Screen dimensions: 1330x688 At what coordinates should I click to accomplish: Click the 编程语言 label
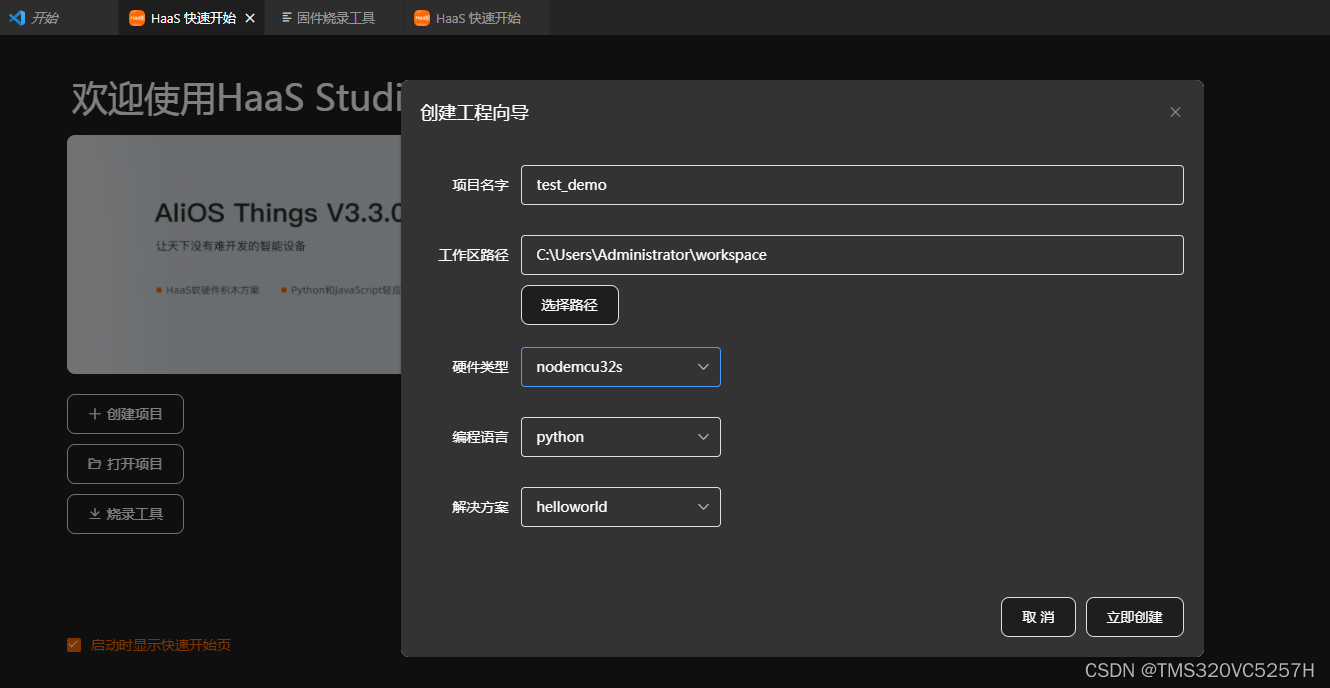click(x=480, y=437)
